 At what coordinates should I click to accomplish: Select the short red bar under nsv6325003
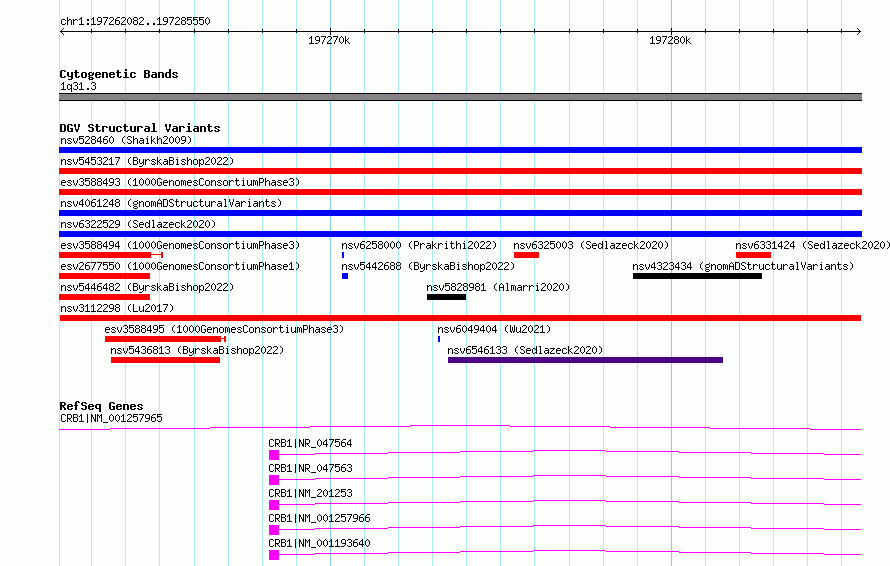[x=526, y=255]
